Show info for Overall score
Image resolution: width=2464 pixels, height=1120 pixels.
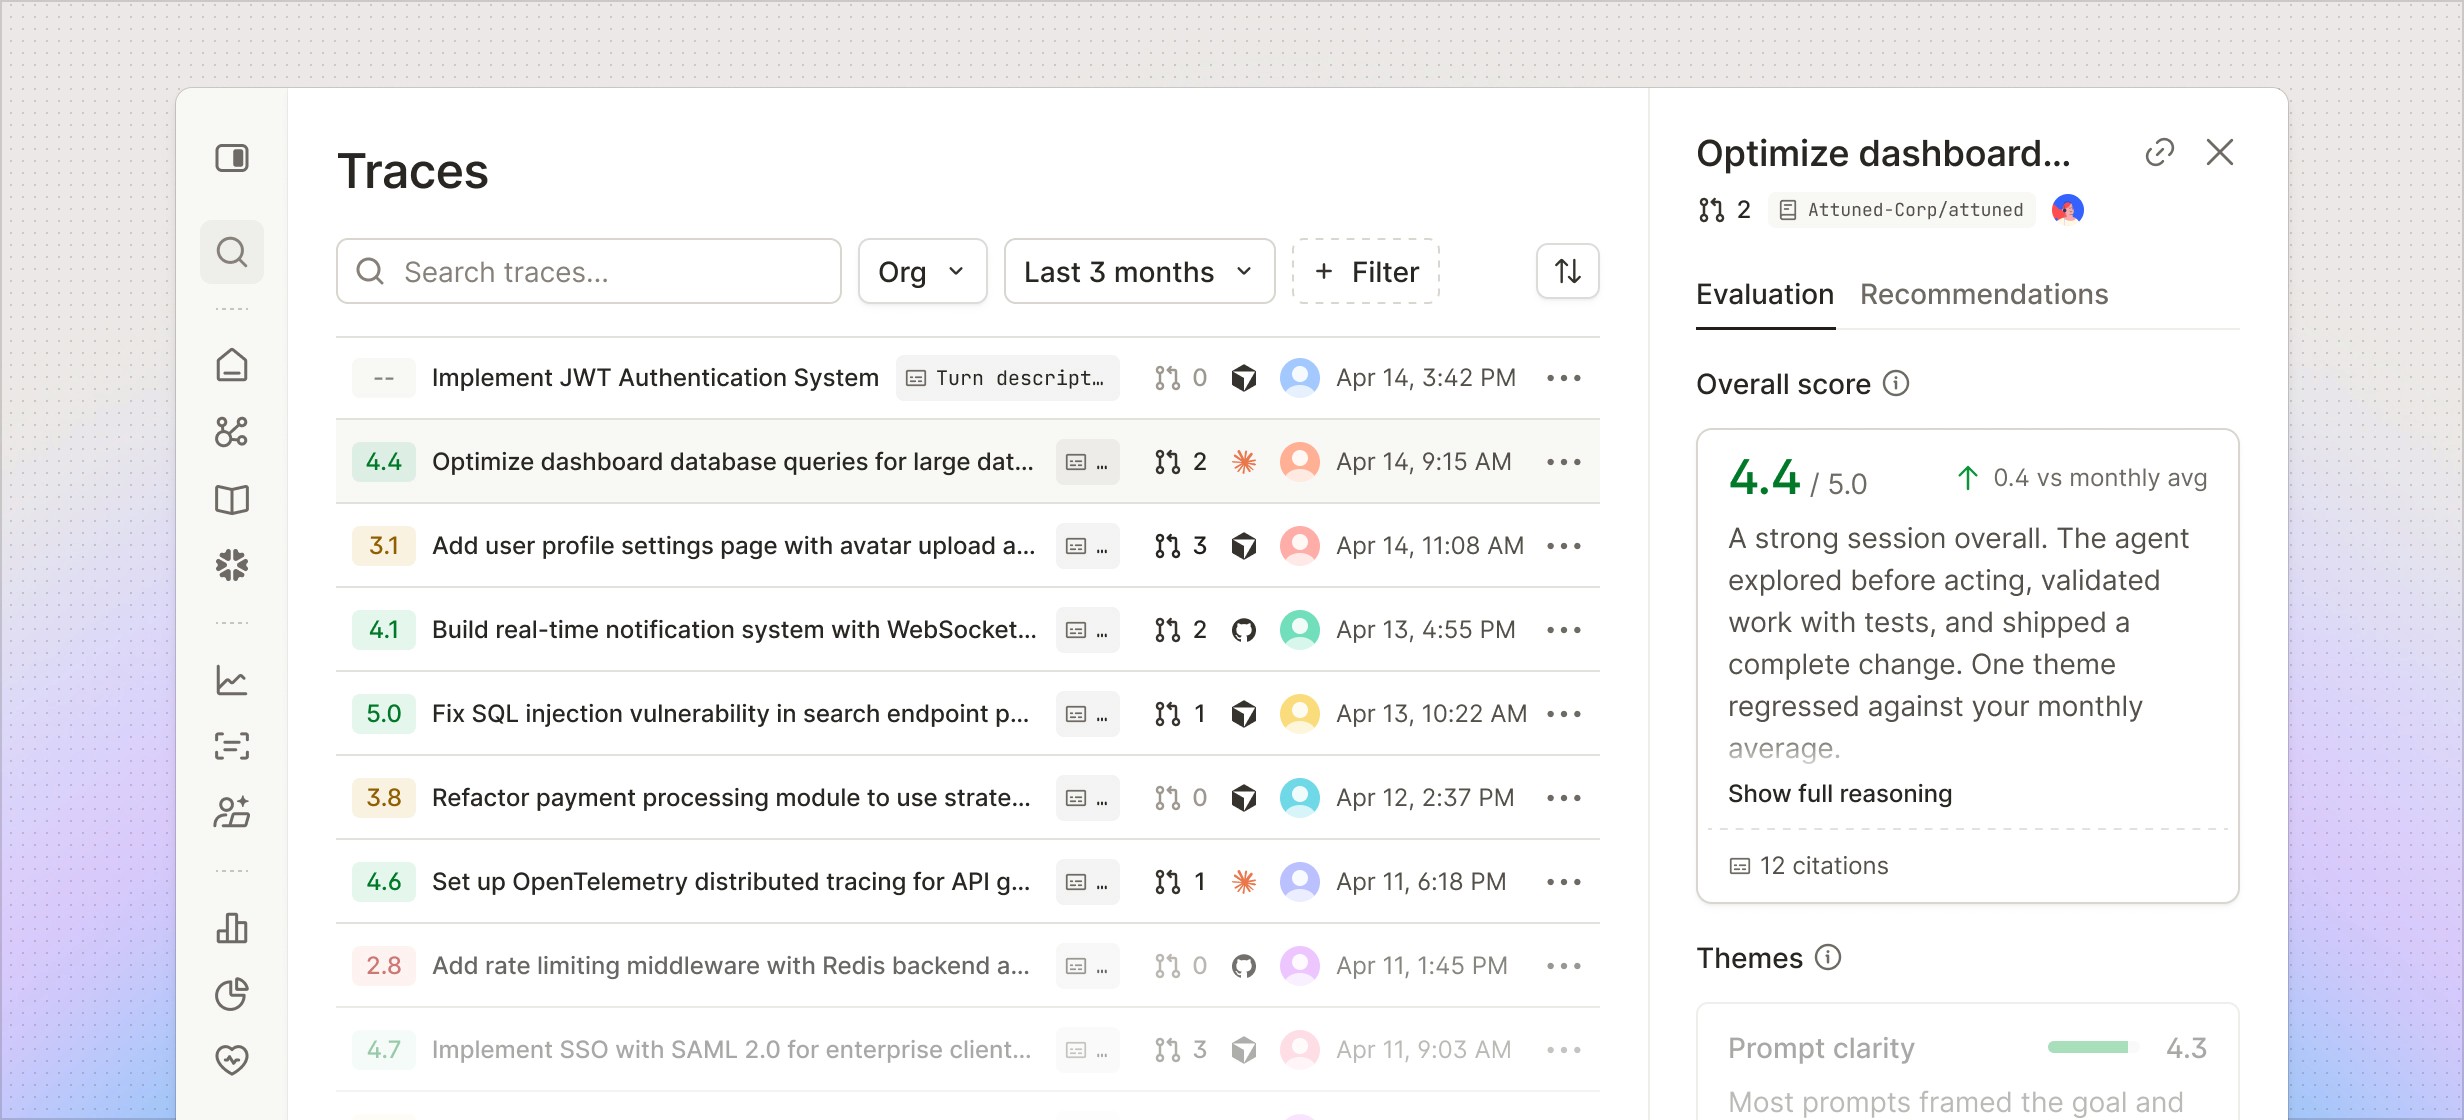[x=1896, y=384]
